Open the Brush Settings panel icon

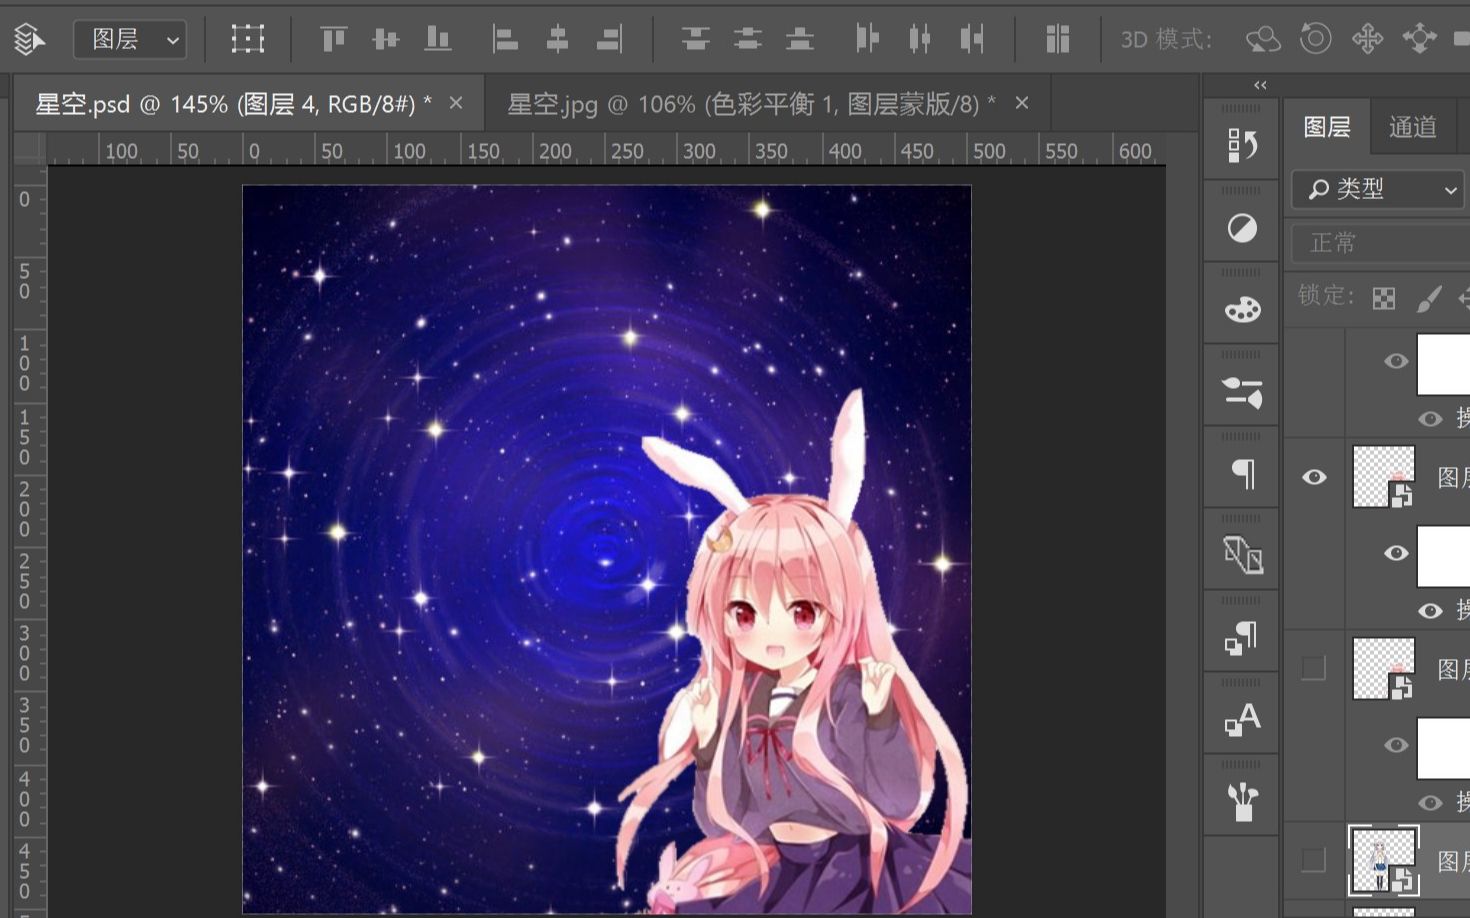(1242, 392)
